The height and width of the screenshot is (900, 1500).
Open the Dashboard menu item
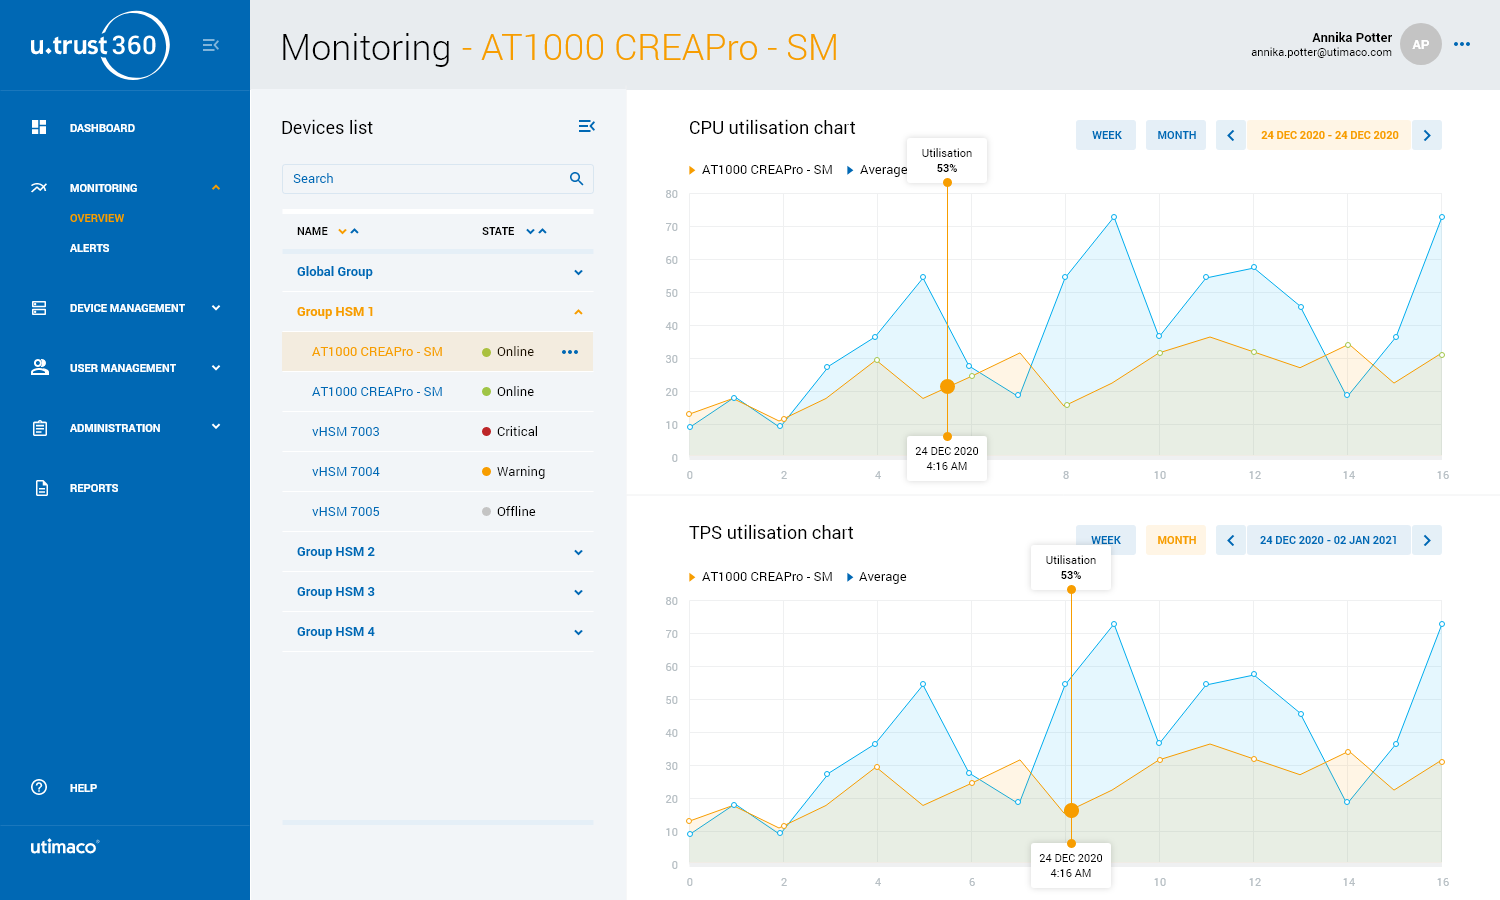point(102,128)
